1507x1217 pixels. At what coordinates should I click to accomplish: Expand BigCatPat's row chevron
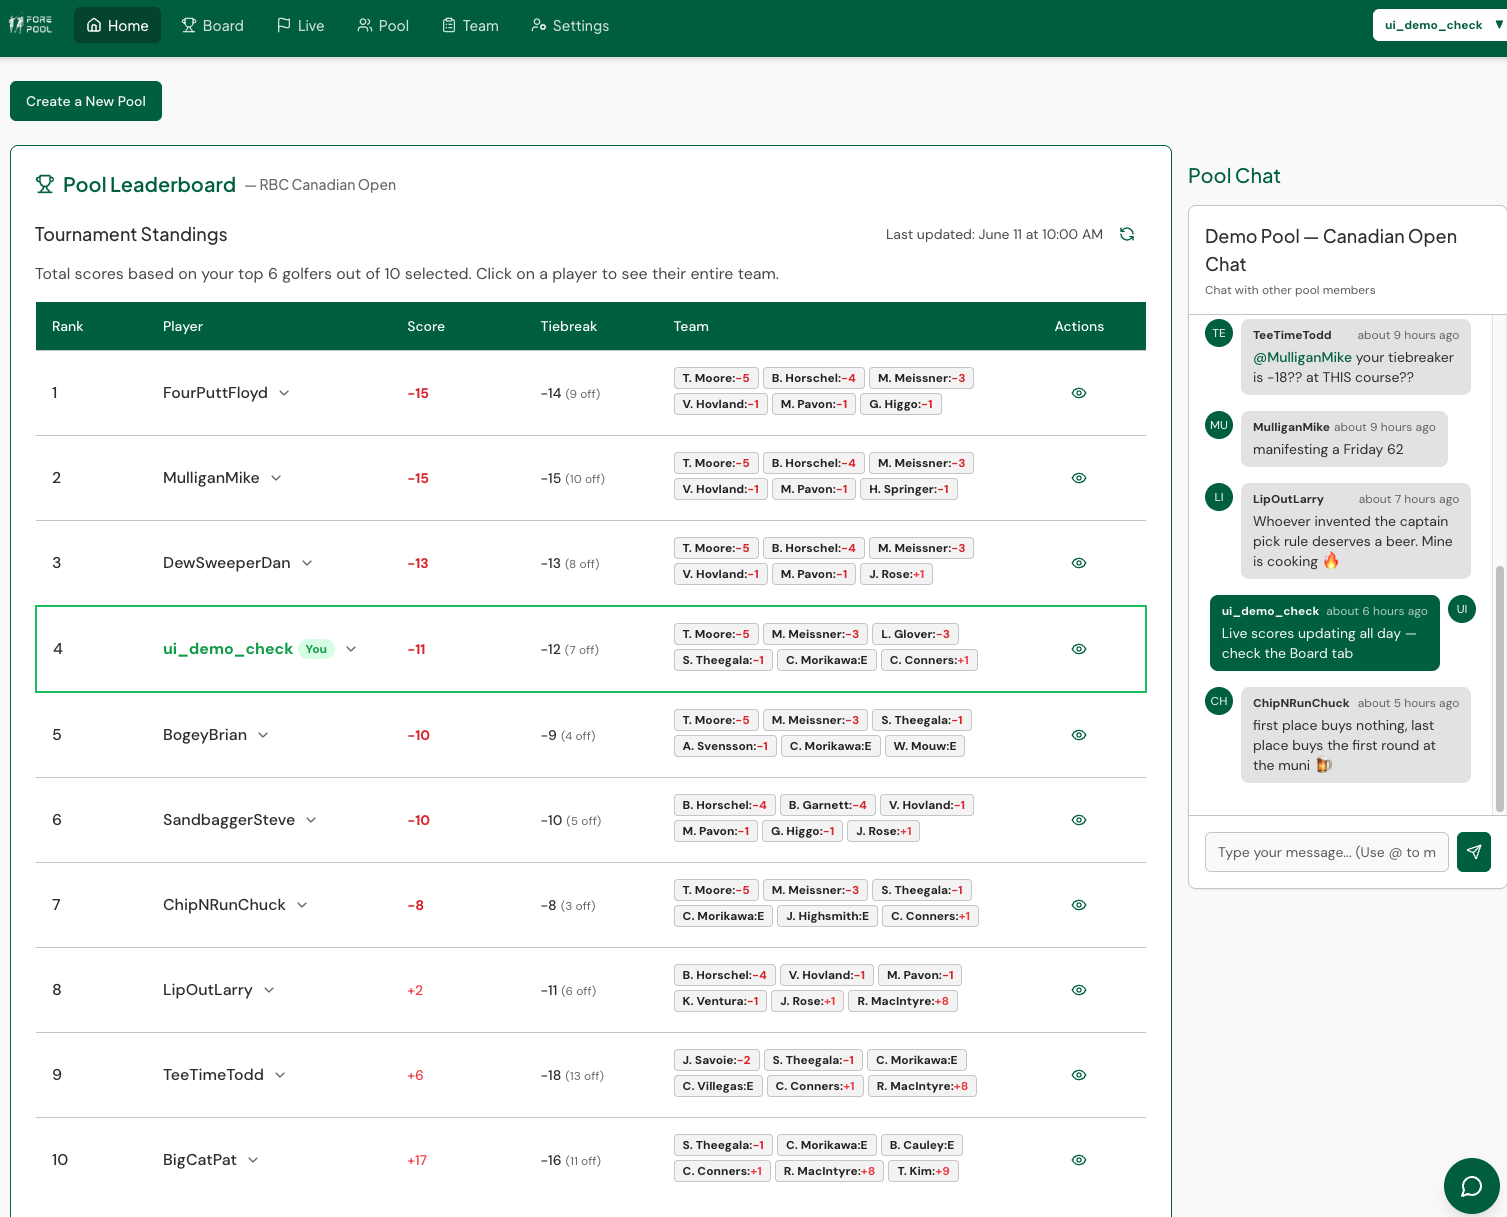253,1160
